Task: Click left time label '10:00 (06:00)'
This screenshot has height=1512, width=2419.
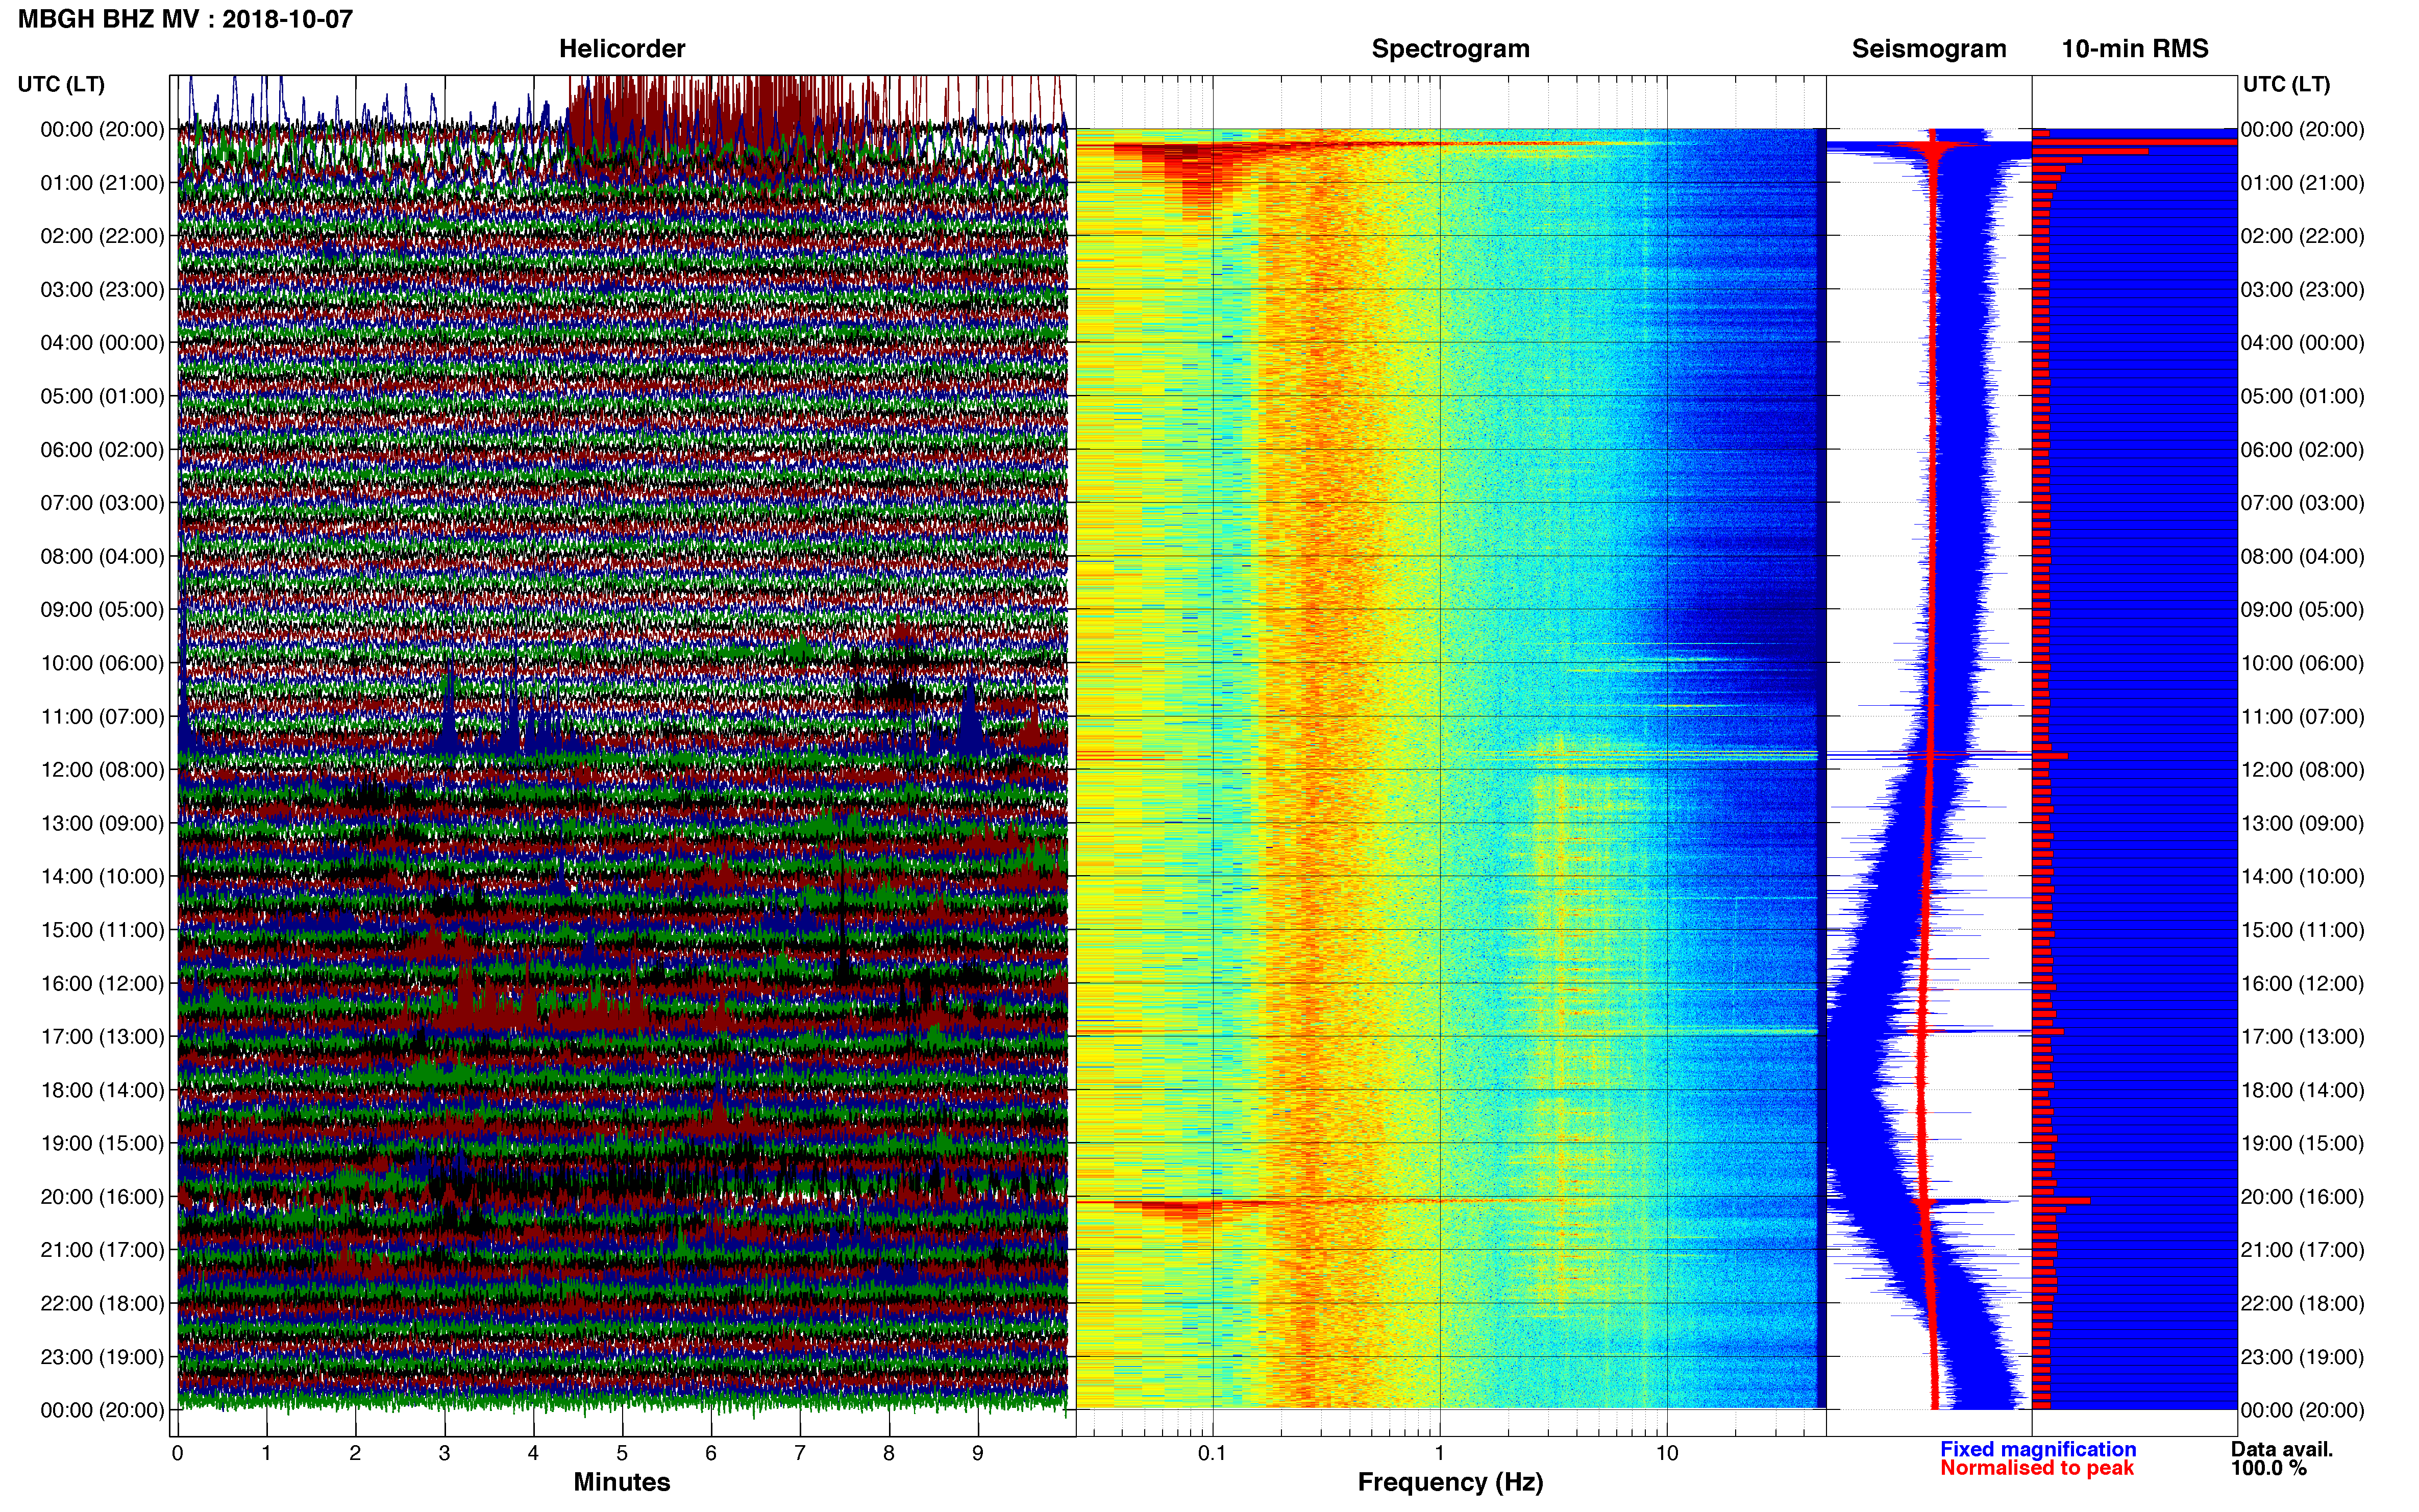Action: [102, 663]
